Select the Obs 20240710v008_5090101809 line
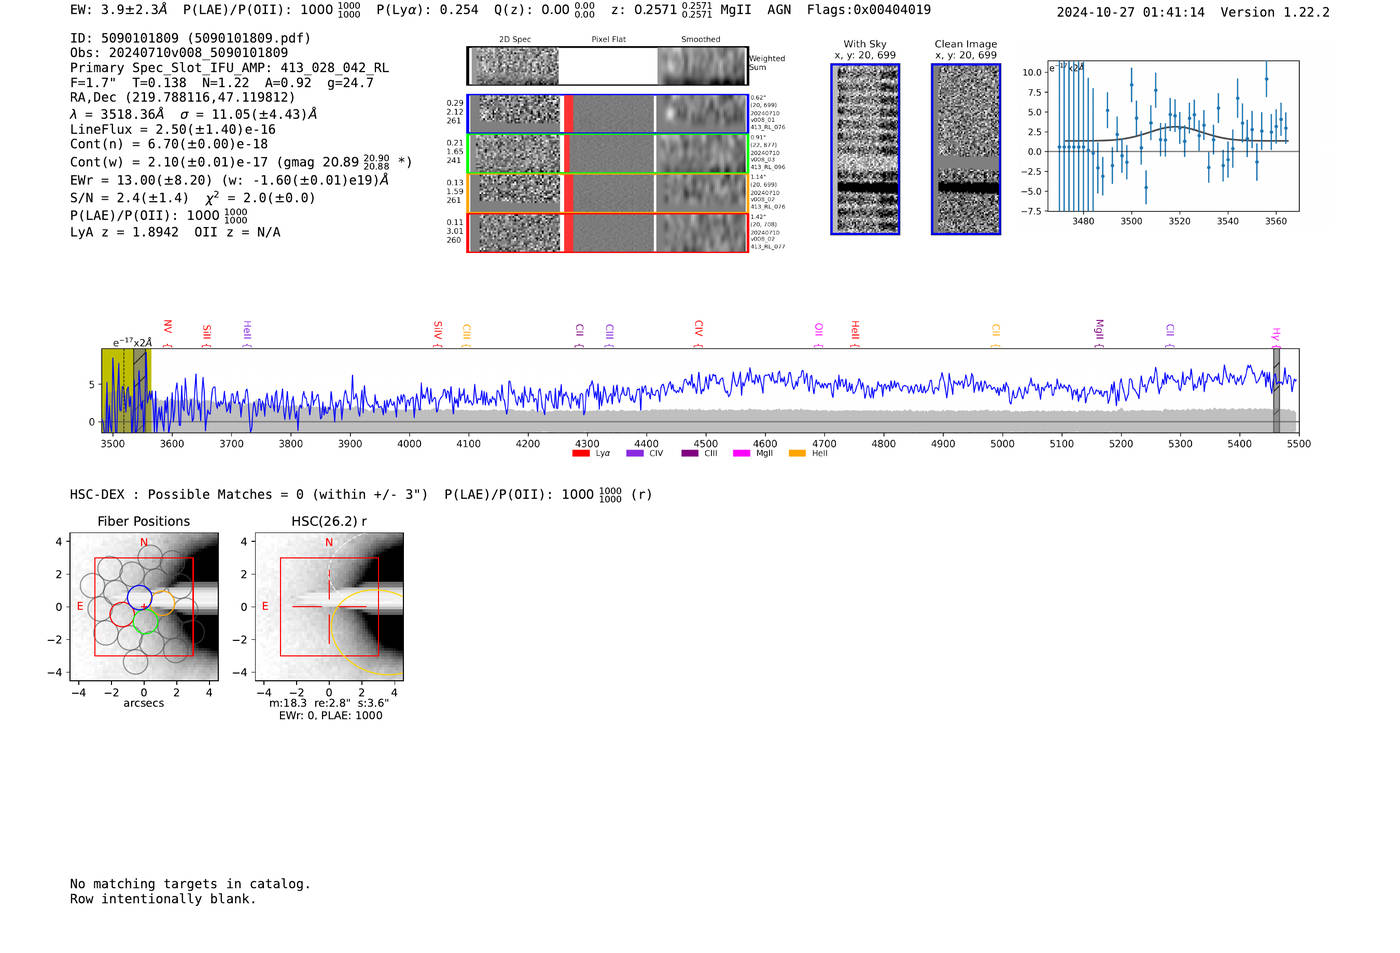Screen dimensions: 1400x953 point(179,53)
